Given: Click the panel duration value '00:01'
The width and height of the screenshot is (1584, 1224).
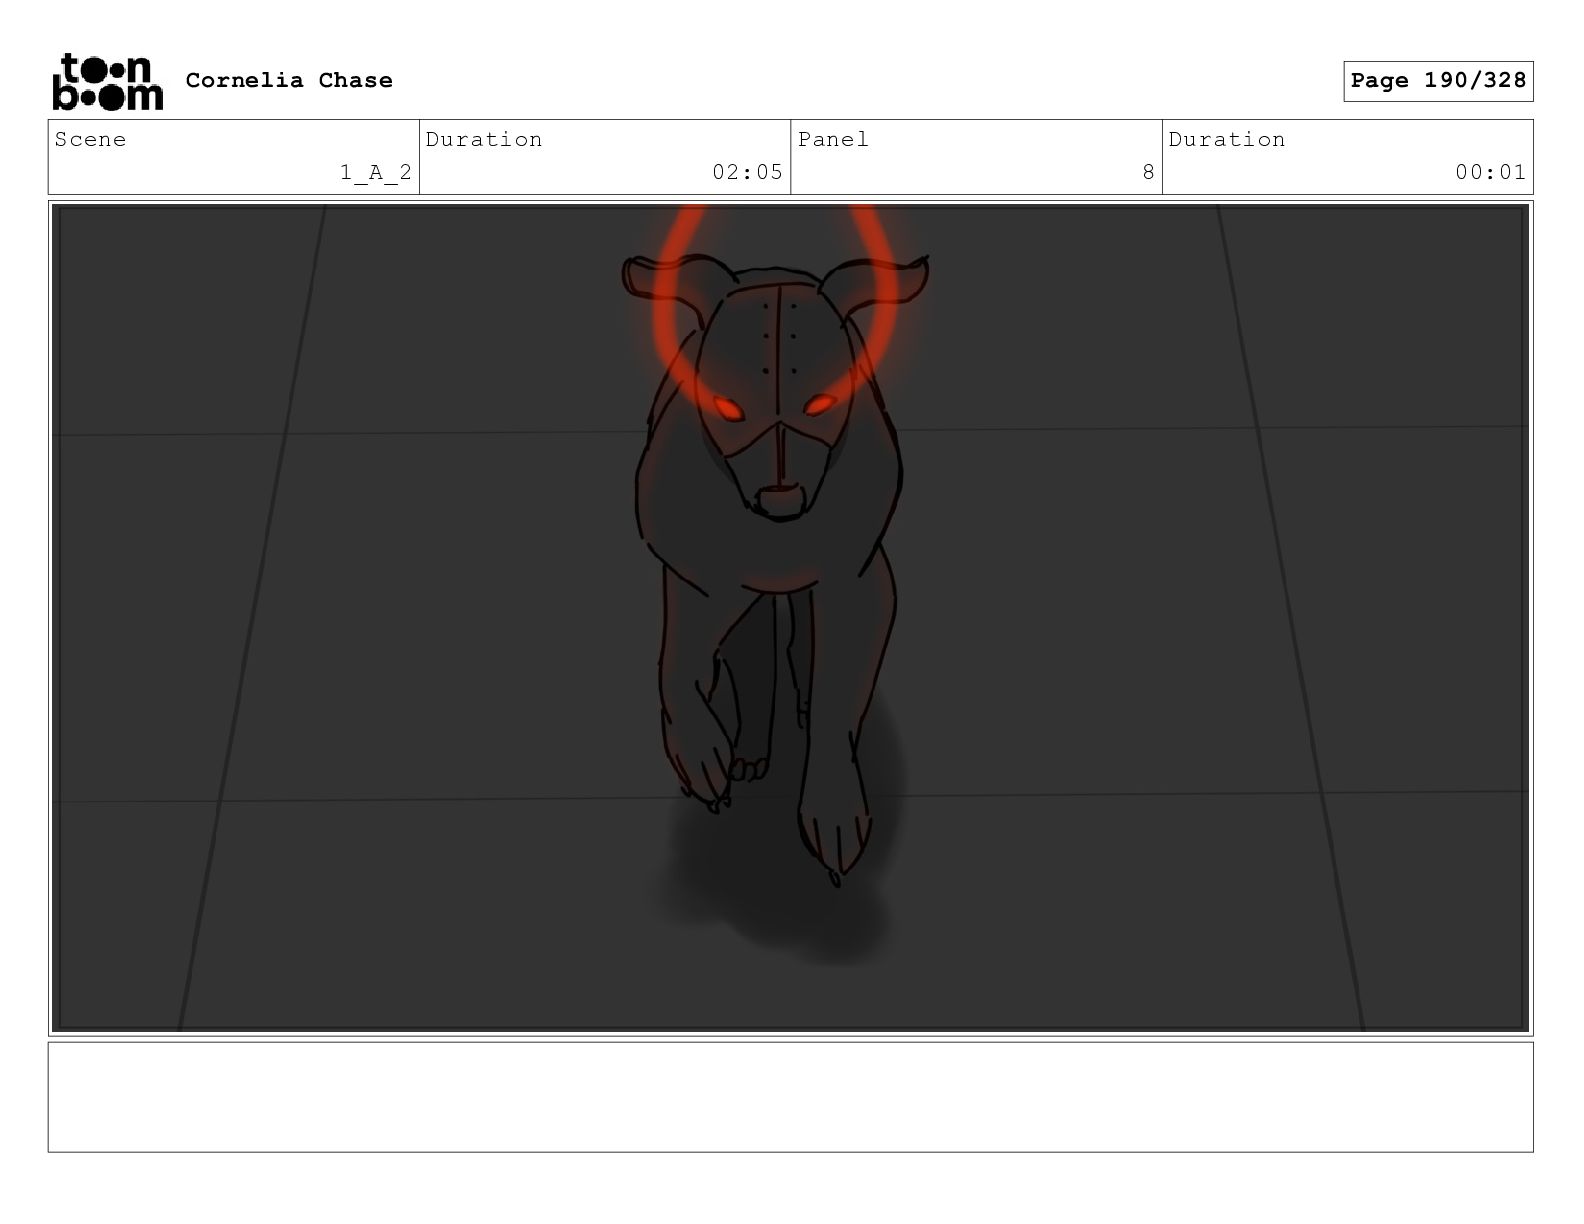Looking at the screenshot, I should point(1490,172).
